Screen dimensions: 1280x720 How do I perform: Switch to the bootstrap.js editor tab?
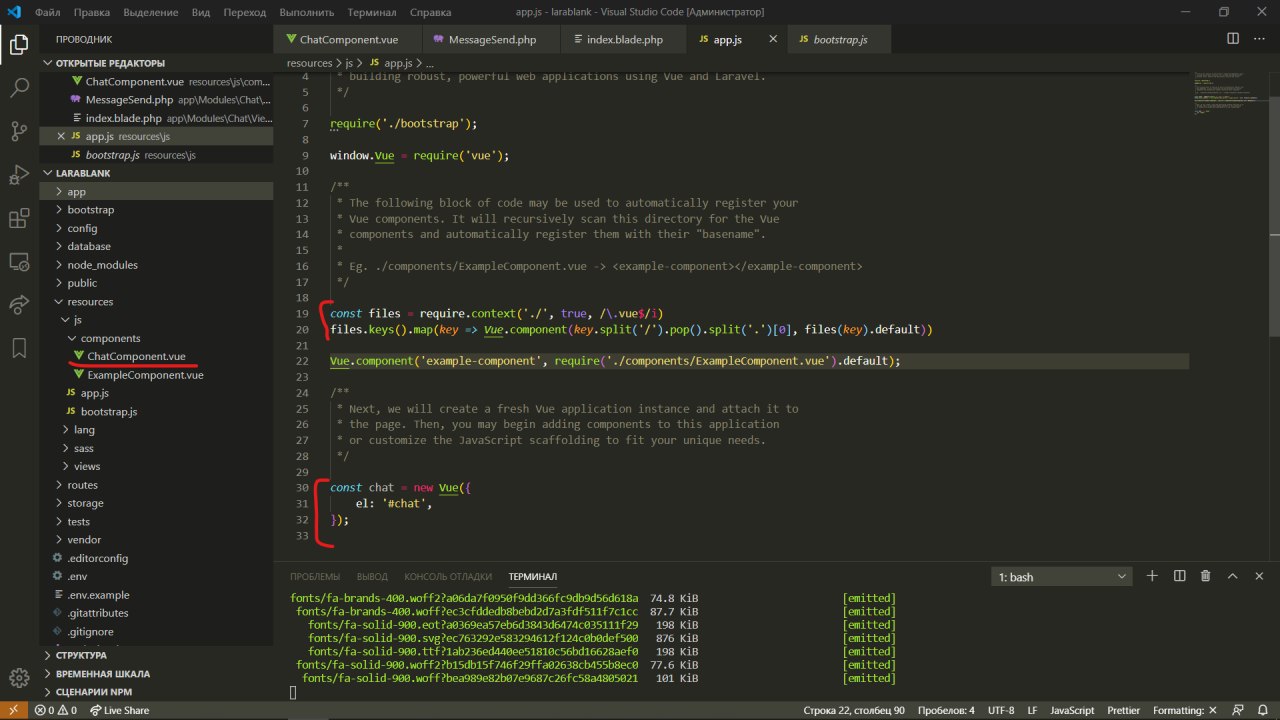[838, 39]
